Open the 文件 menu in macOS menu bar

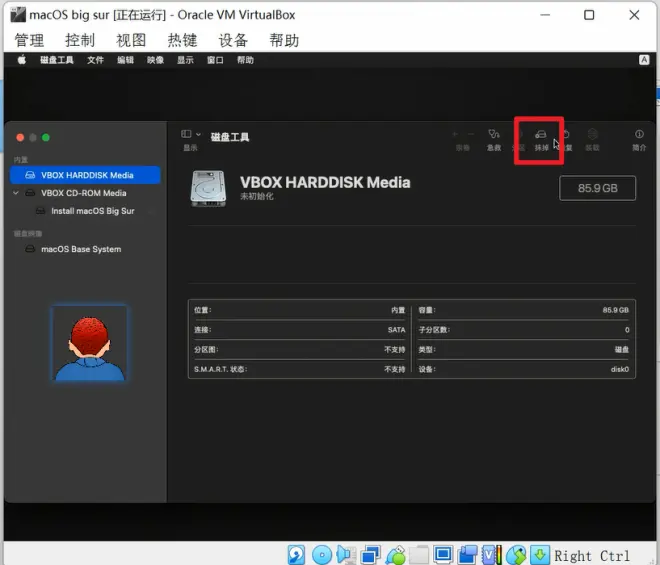click(96, 60)
